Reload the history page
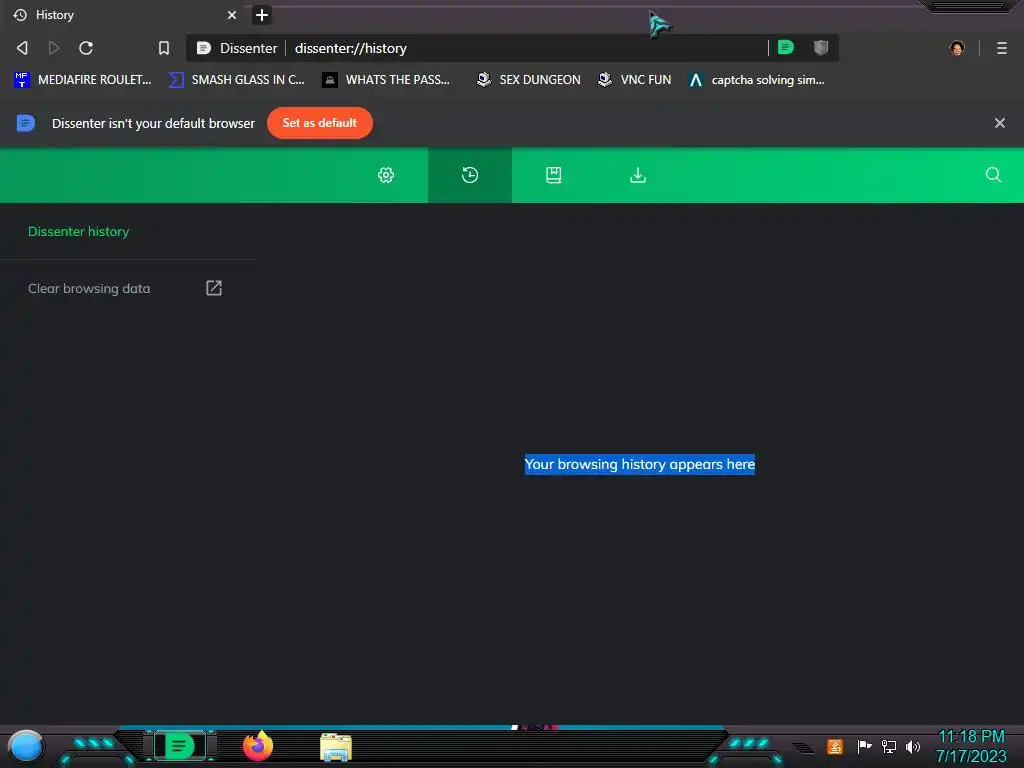This screenshot has width=1024, height=768. (86, 48)
